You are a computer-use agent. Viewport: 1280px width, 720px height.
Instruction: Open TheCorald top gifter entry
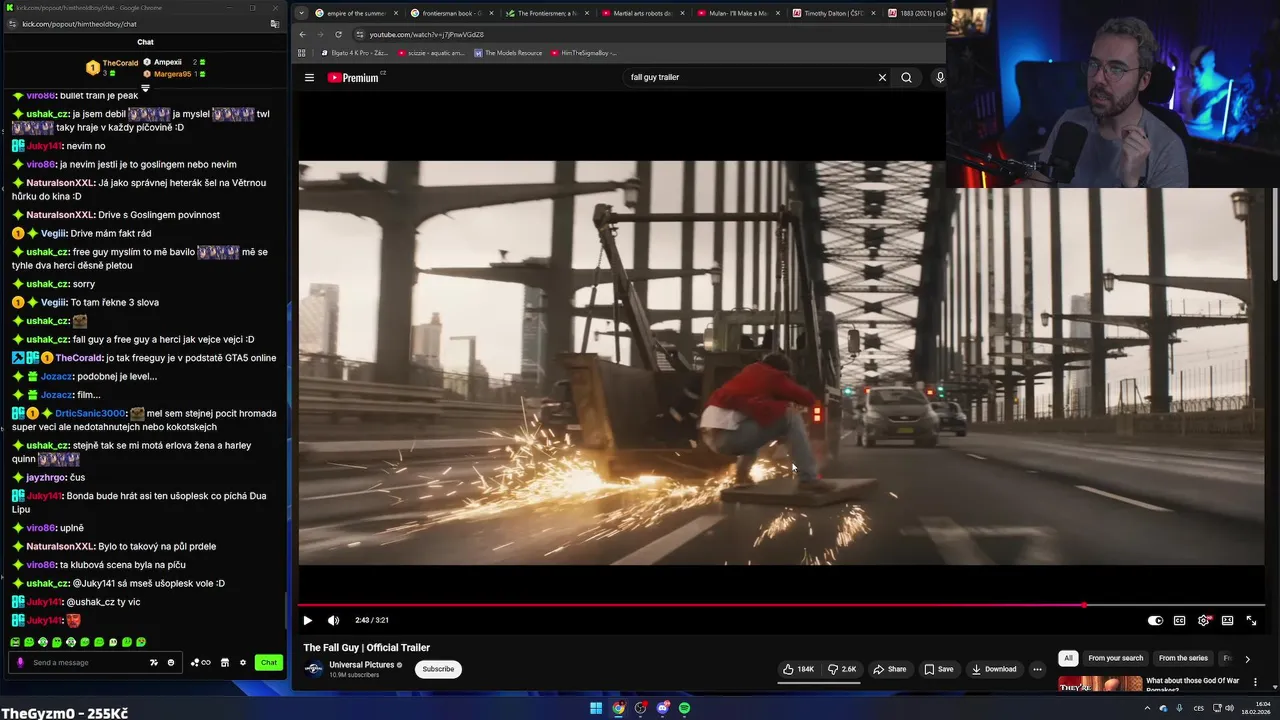[112, 67]
